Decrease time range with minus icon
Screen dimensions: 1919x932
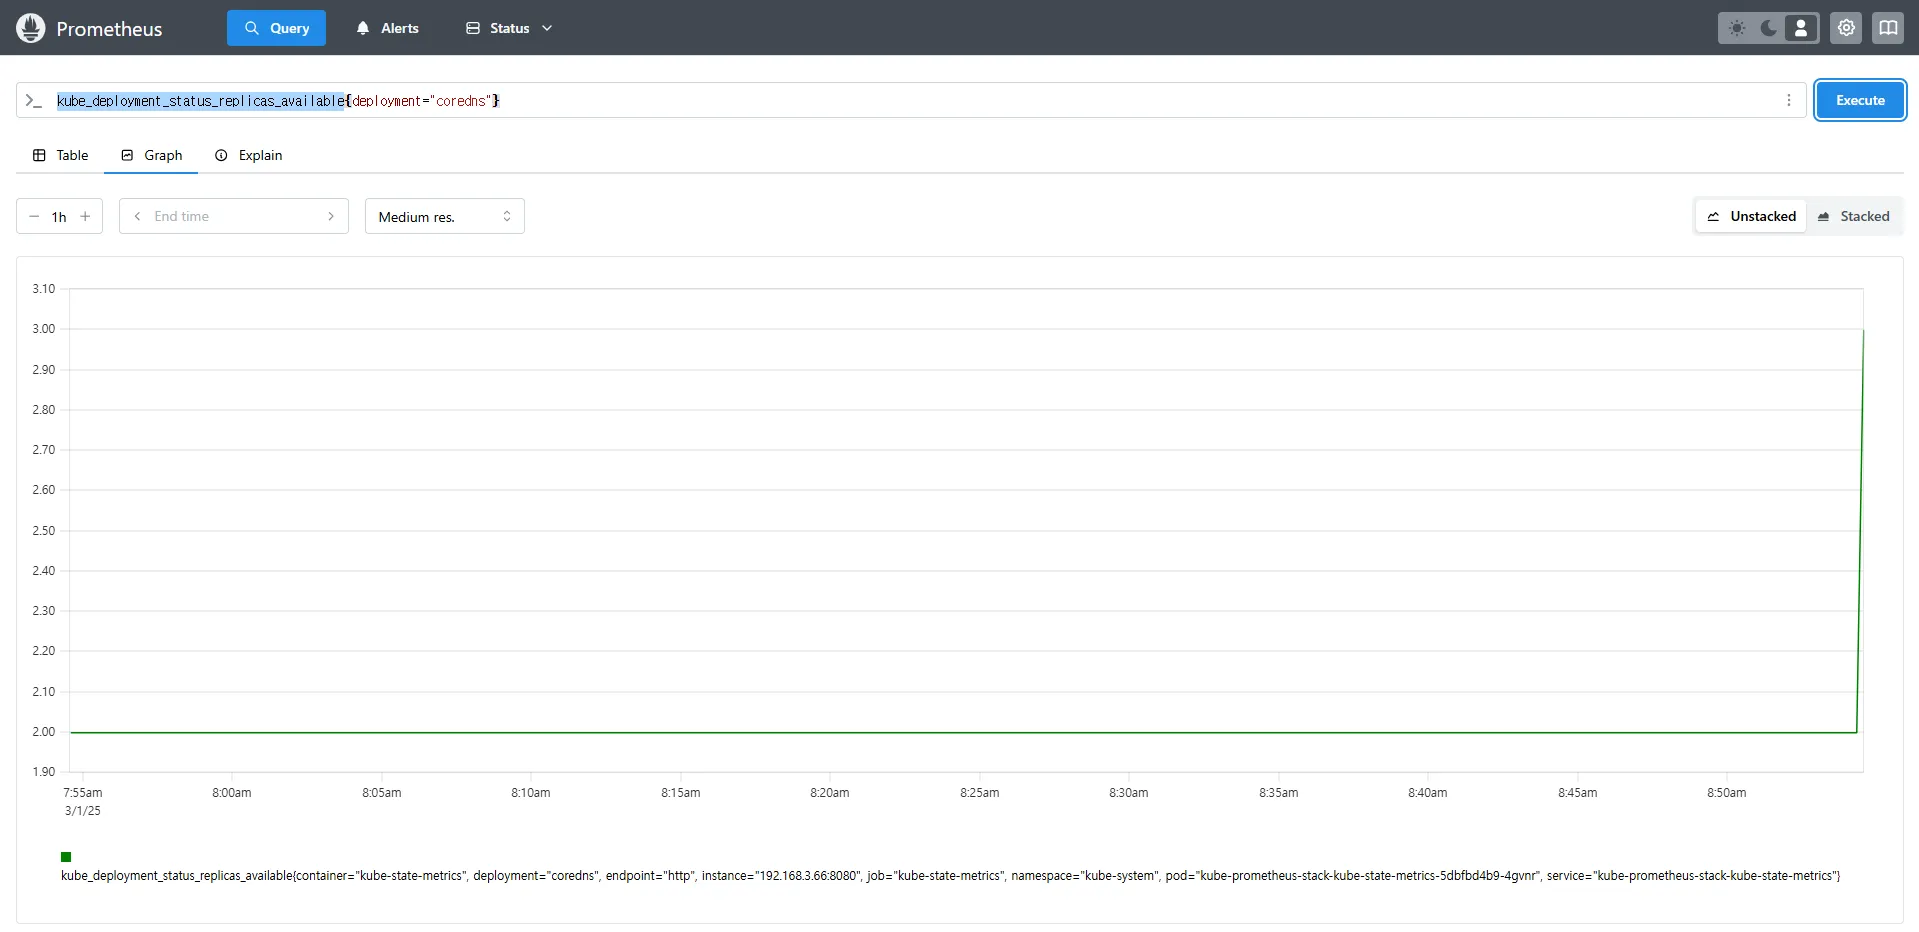coord(34,216)
